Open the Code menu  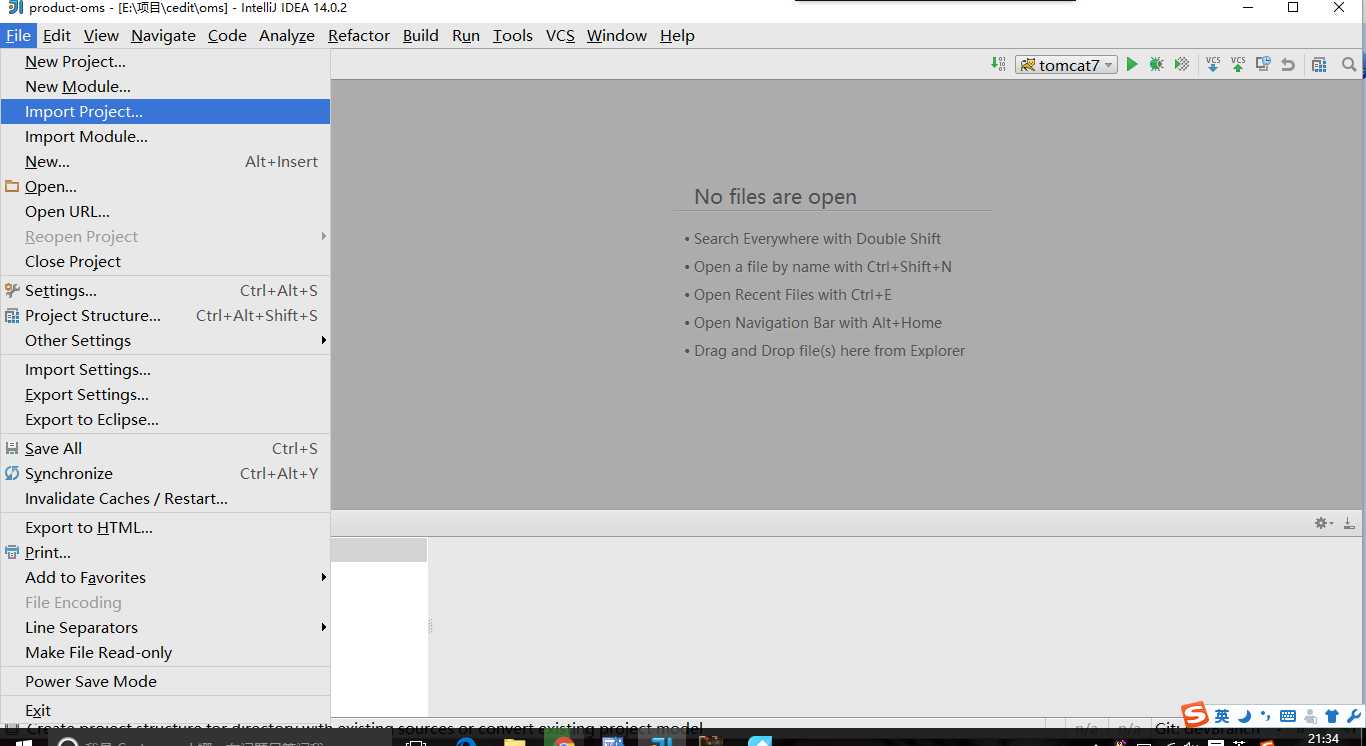point(227,35)
